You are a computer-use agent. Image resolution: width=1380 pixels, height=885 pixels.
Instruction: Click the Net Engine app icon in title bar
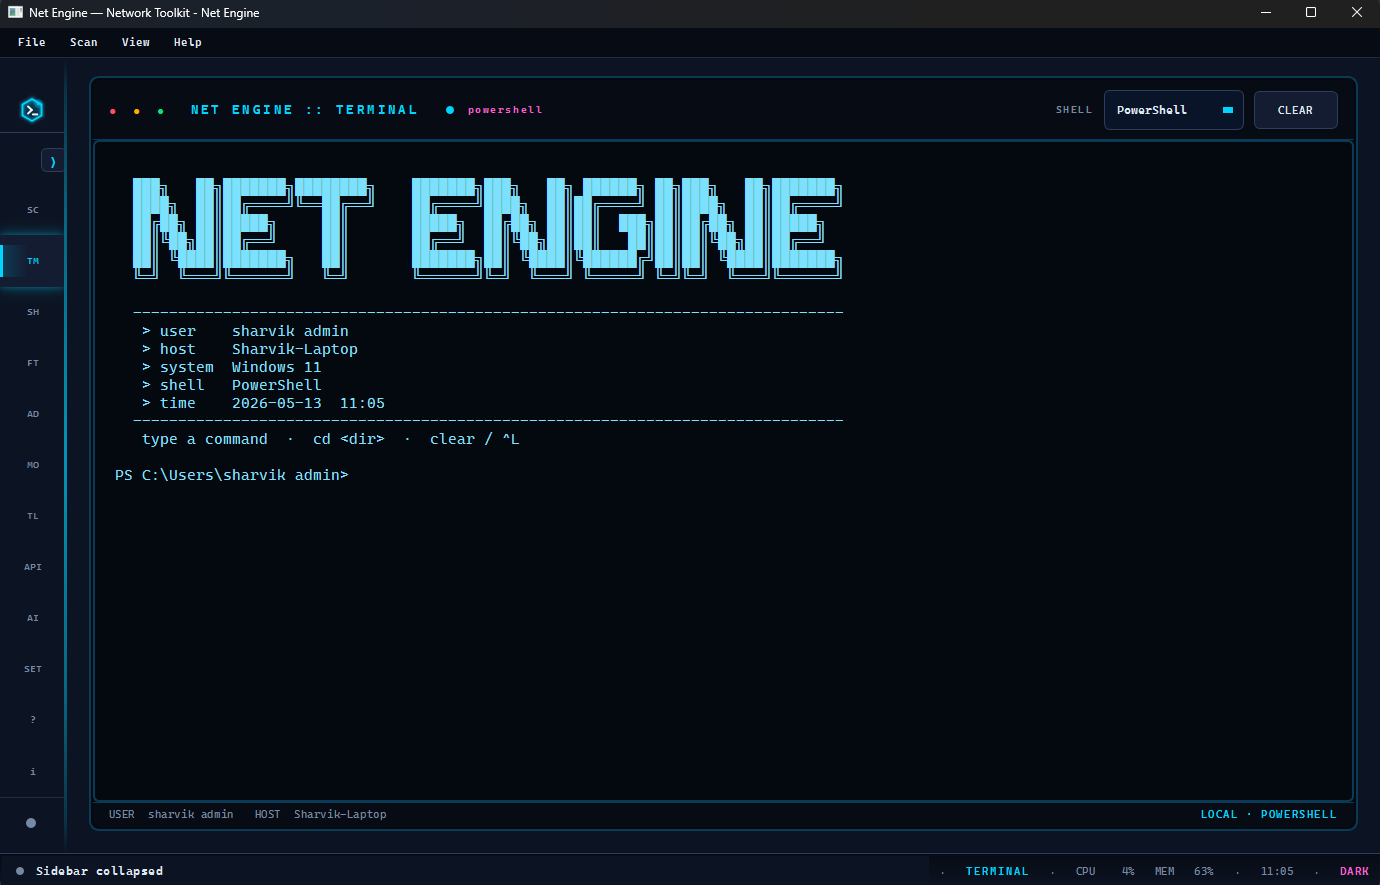coord(15,13)
